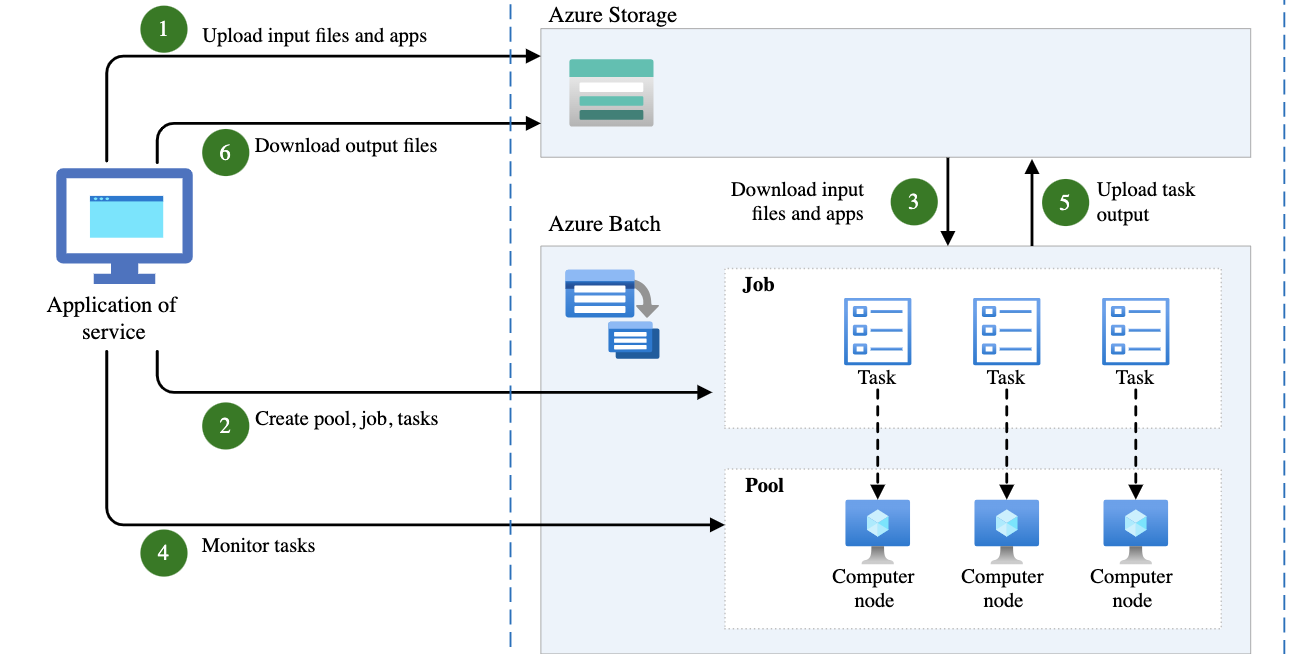Viewport: 1308px width, 654px height.
Task: Click the Azure Batch service icon
Action: 611,314
